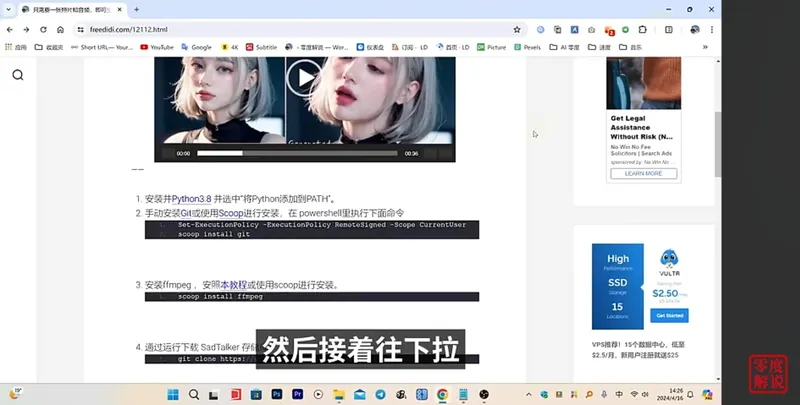Open the Git download link
Image resolution: width=800 pixels, height=405 pixels.
186,213
